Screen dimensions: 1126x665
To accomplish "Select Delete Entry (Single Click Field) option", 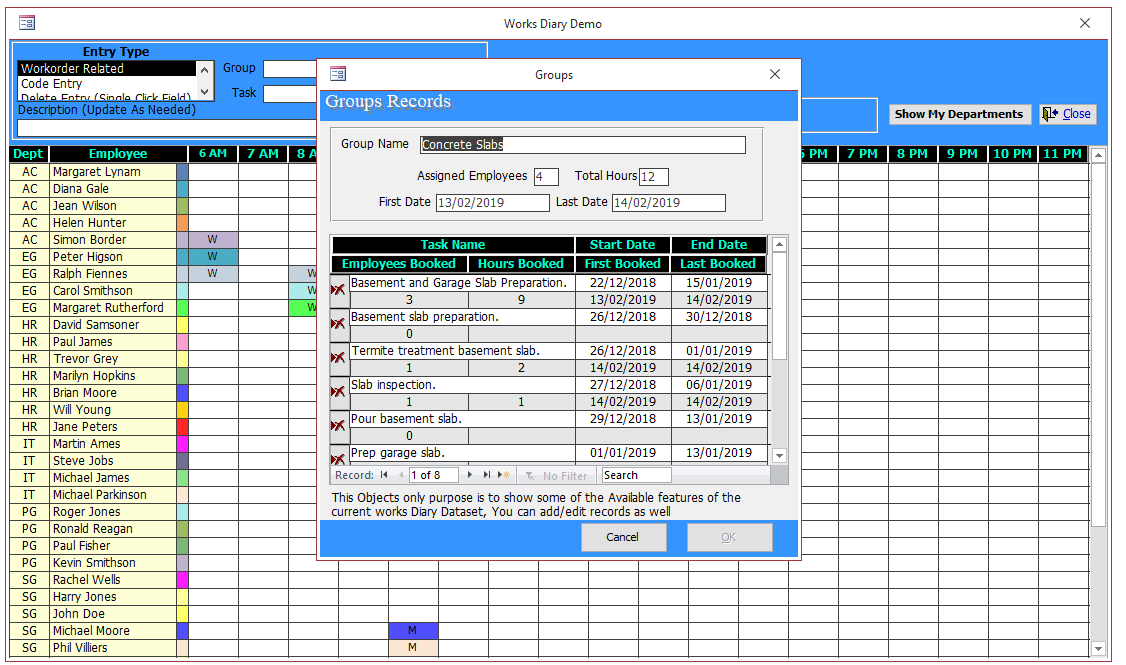I will coord(106,96).
